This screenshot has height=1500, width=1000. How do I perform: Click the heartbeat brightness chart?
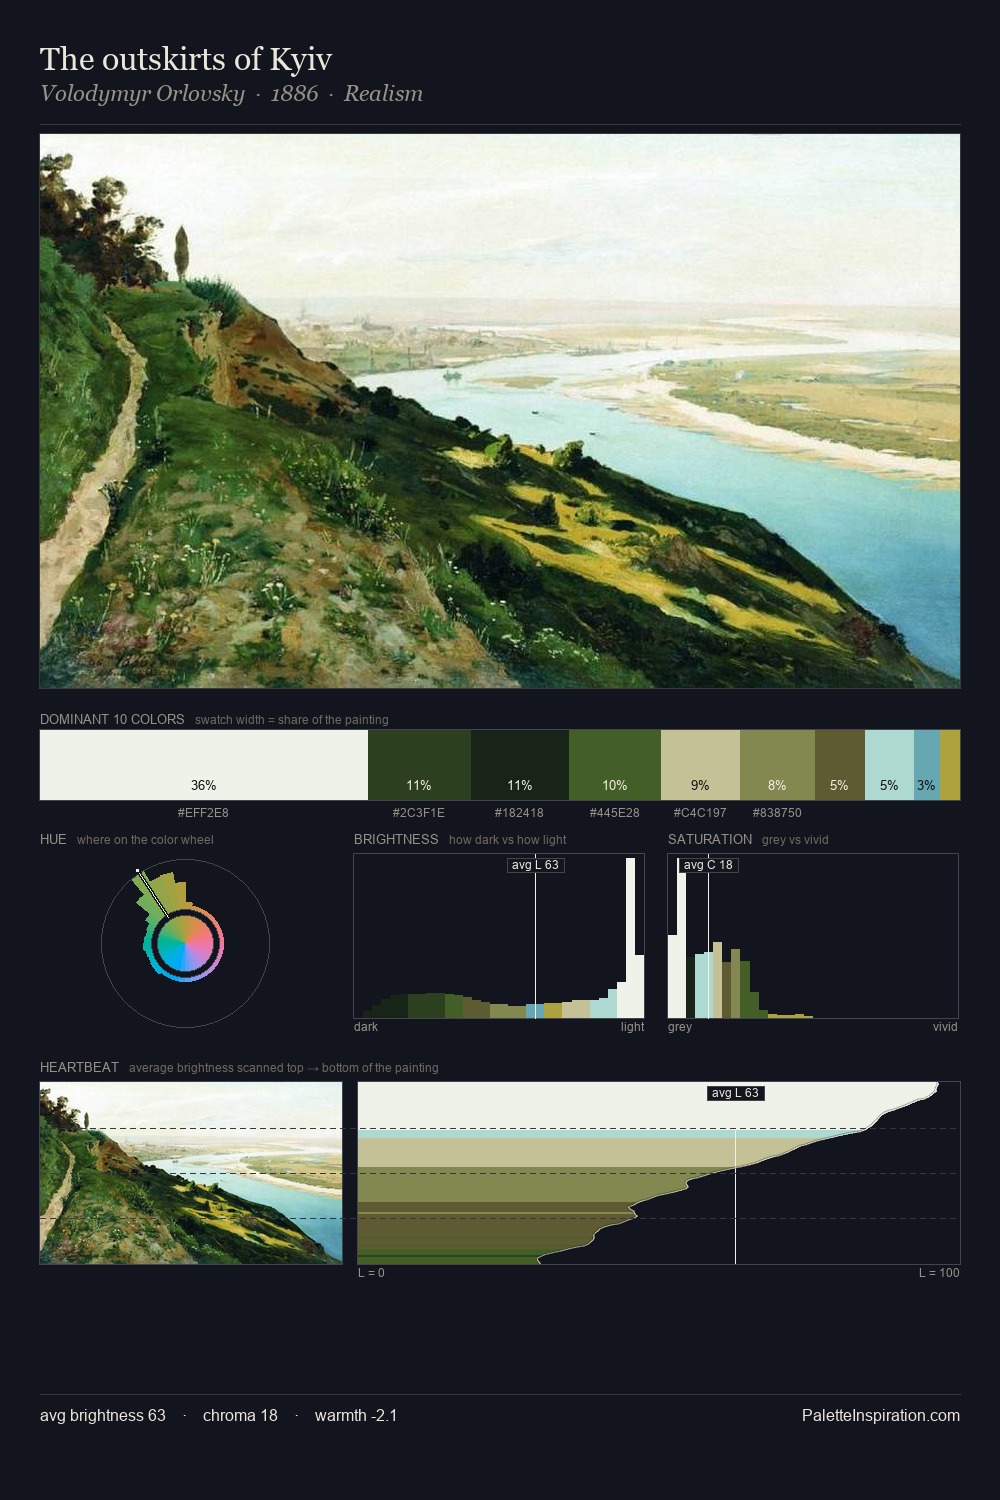(x=659, y=1173)
